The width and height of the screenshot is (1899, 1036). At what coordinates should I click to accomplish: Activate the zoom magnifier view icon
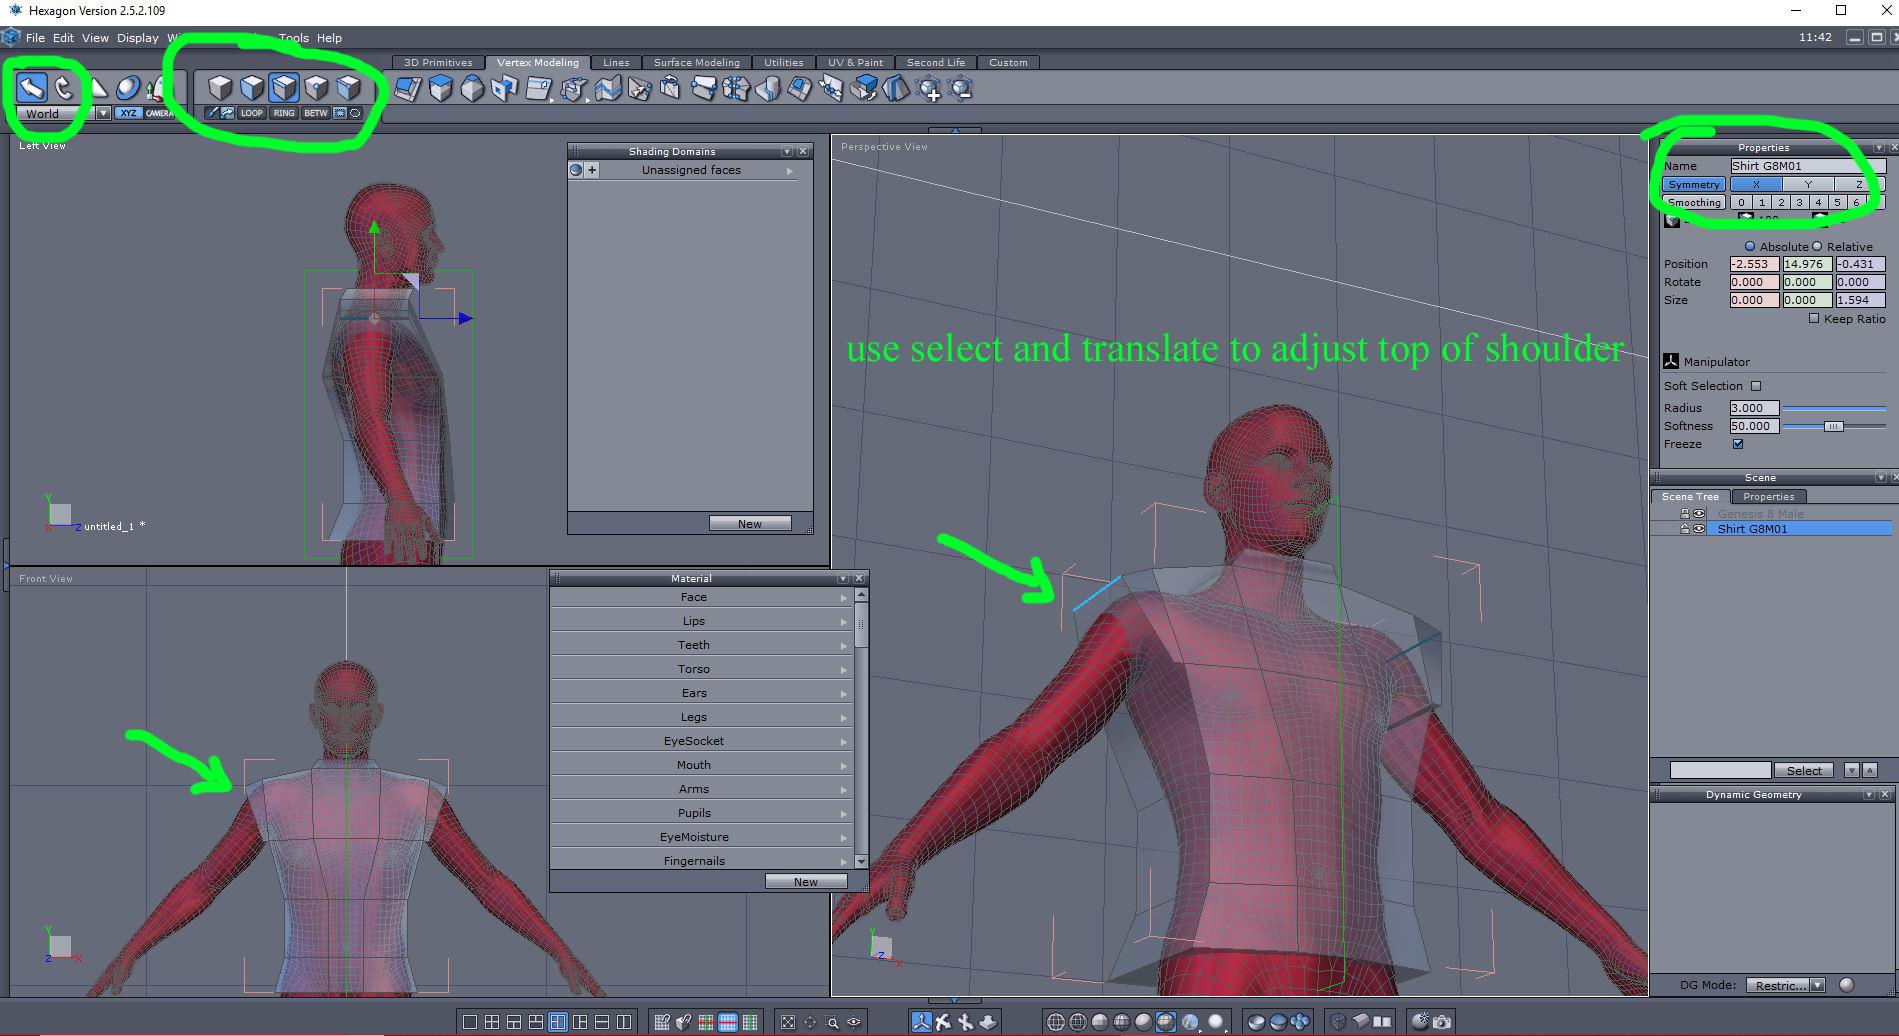[832, 1022]
